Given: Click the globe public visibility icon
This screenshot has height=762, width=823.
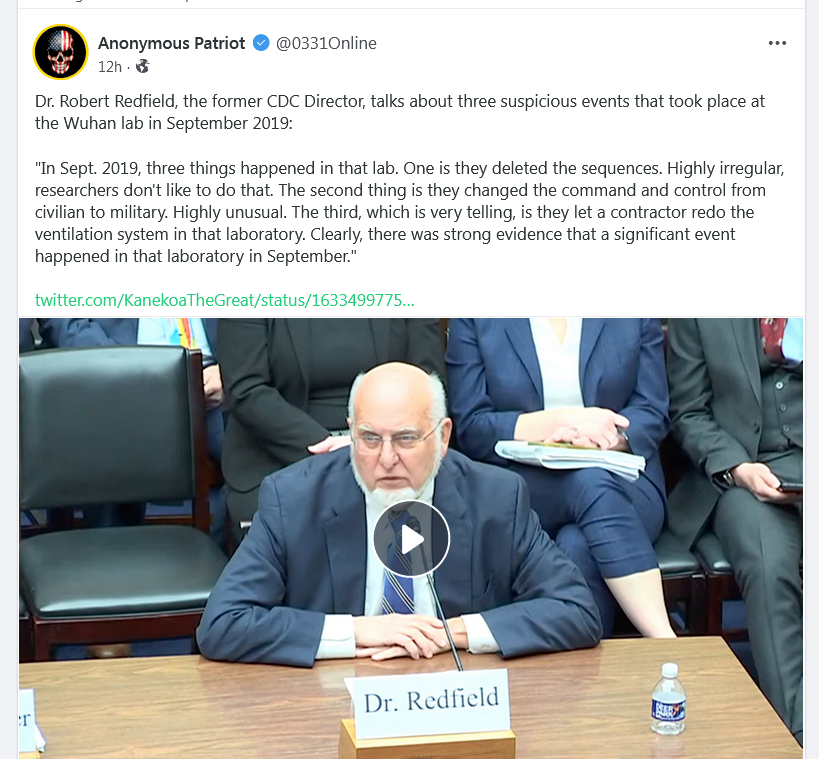Looking at the screenshot, I should (x=142, y=67).
